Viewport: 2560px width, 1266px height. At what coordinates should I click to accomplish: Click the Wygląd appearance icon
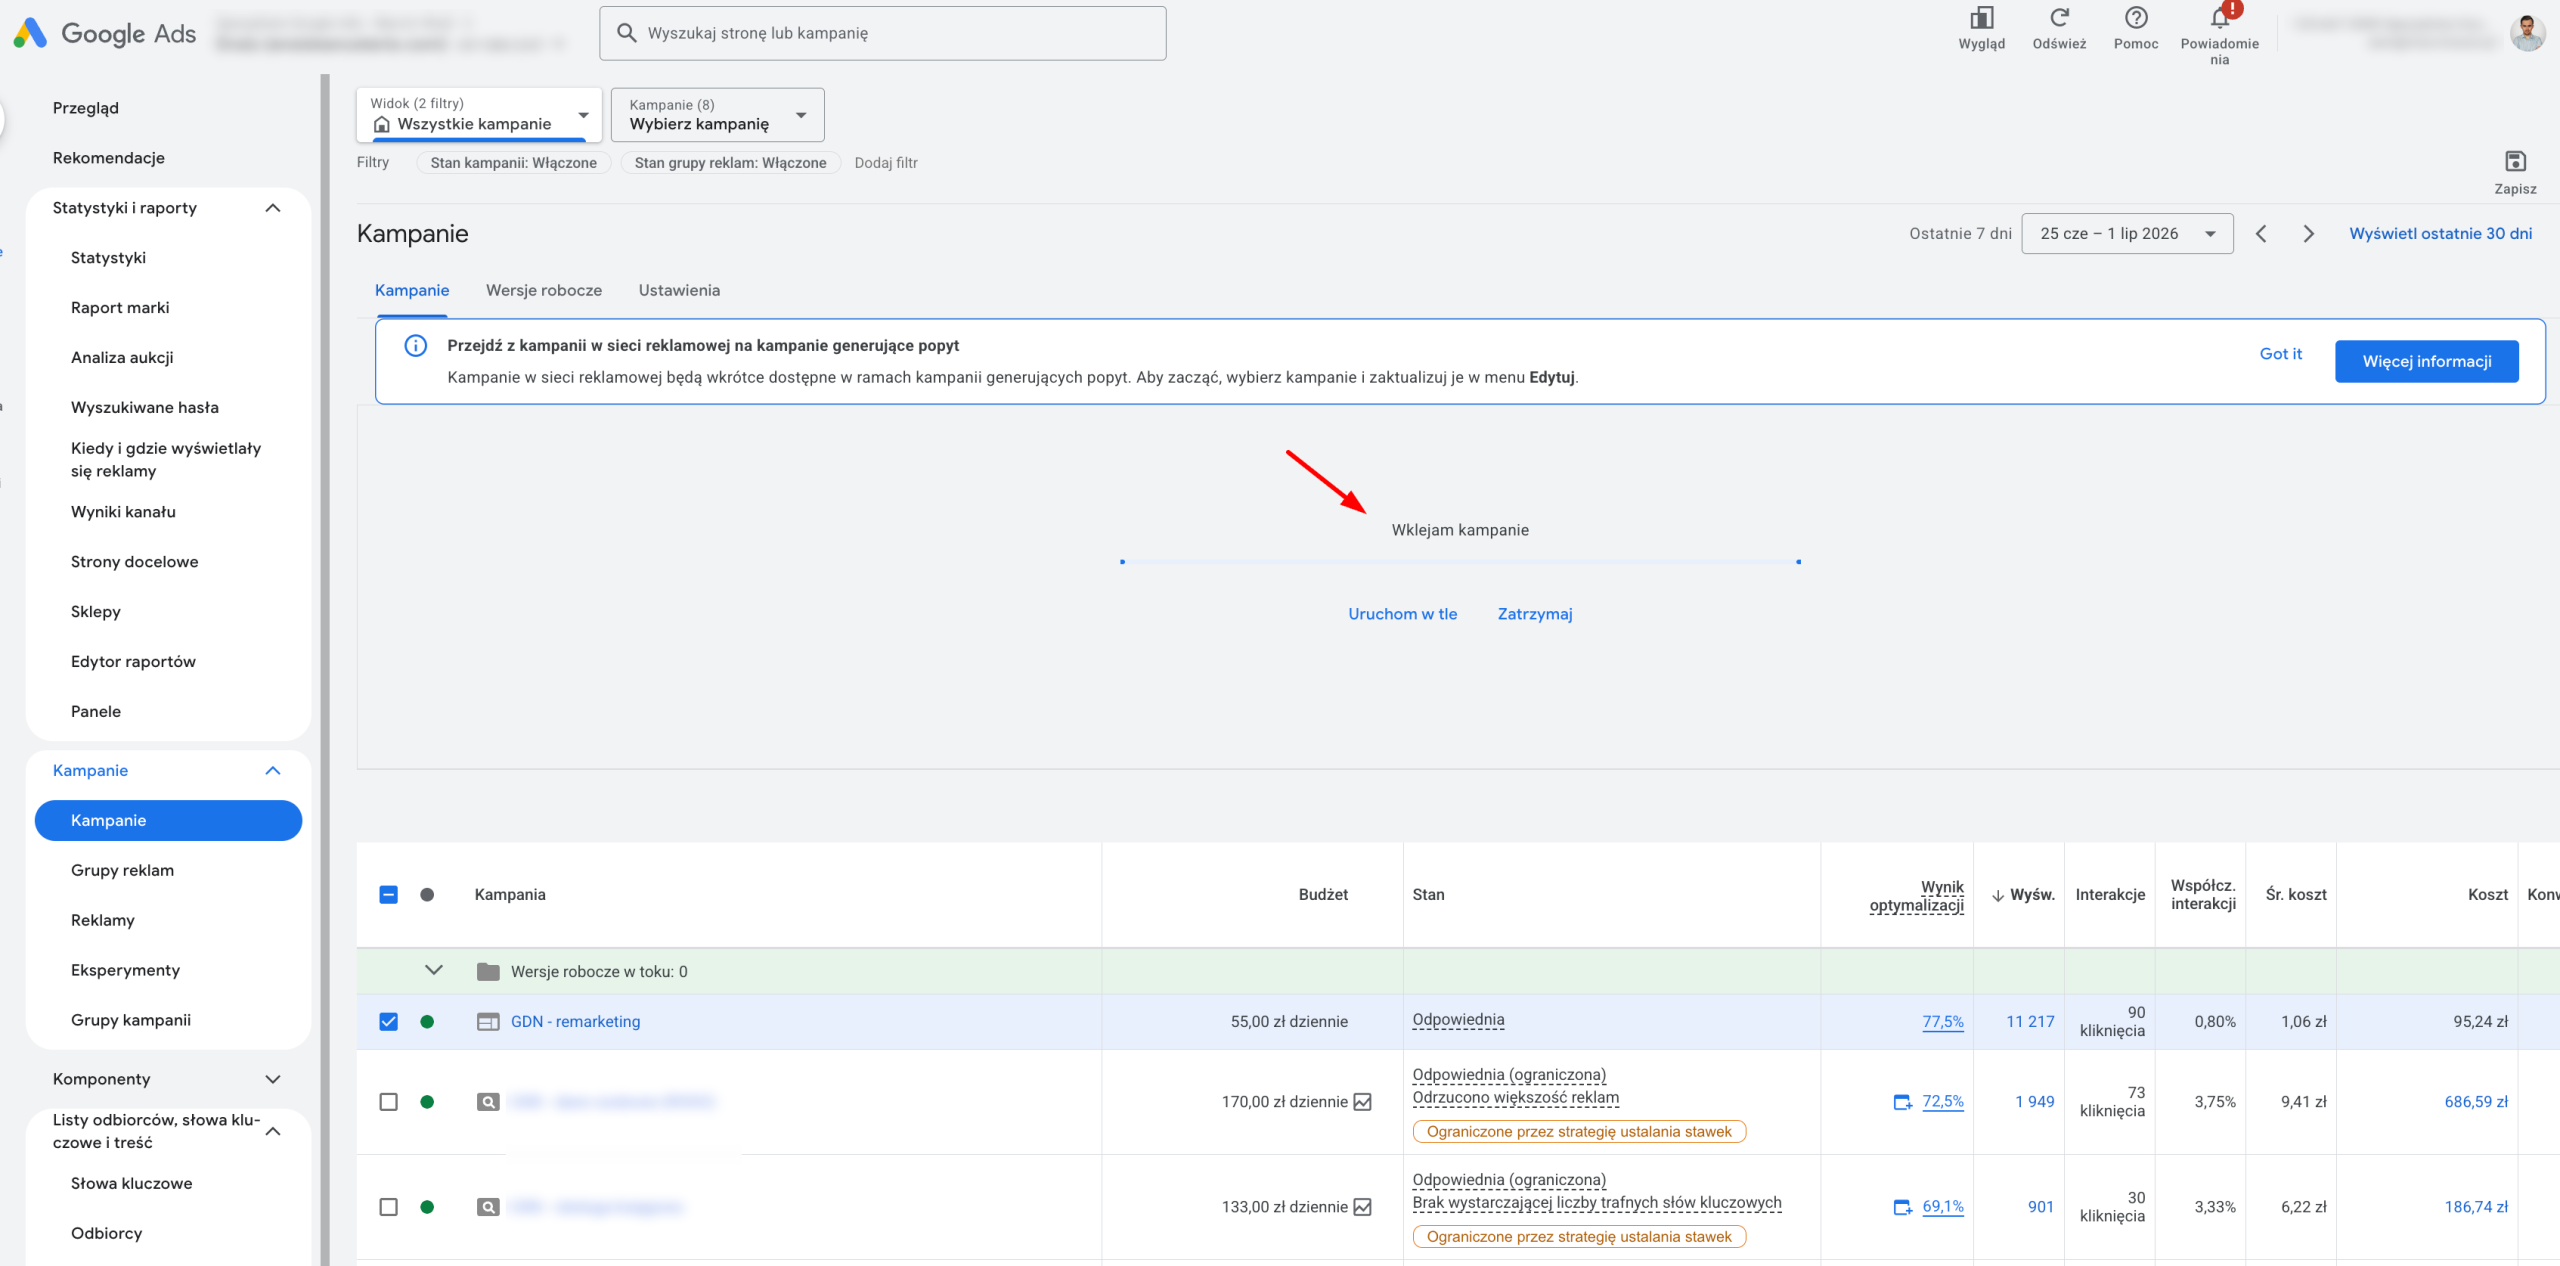(1981, 18)
